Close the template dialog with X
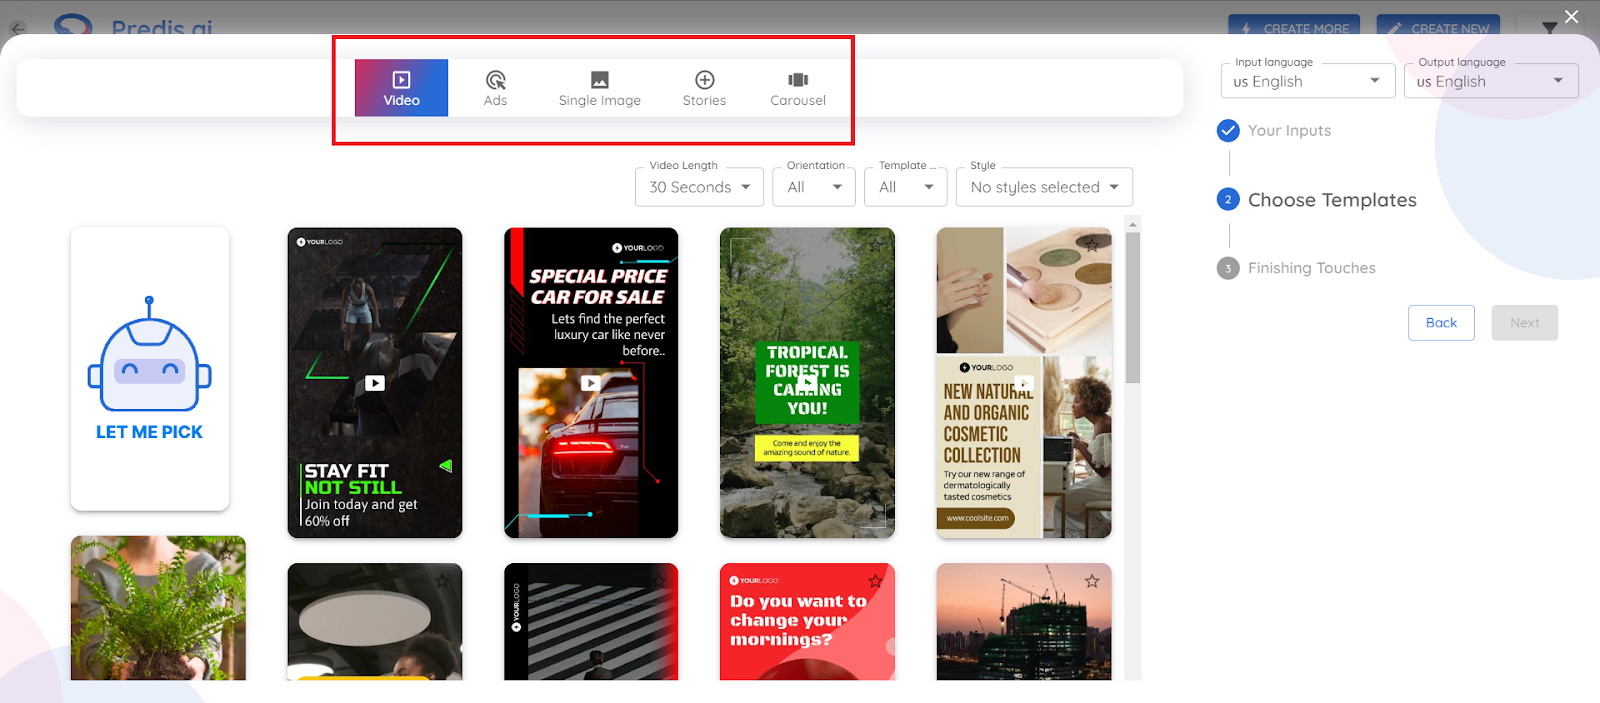 click(x=1572, y=17)
